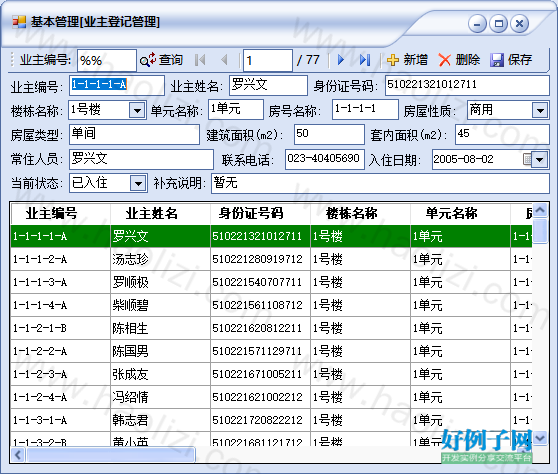The height and width of the screenshot is (474, 558).
Task: Go to first record arrow
Action: [x=200, y=60]
